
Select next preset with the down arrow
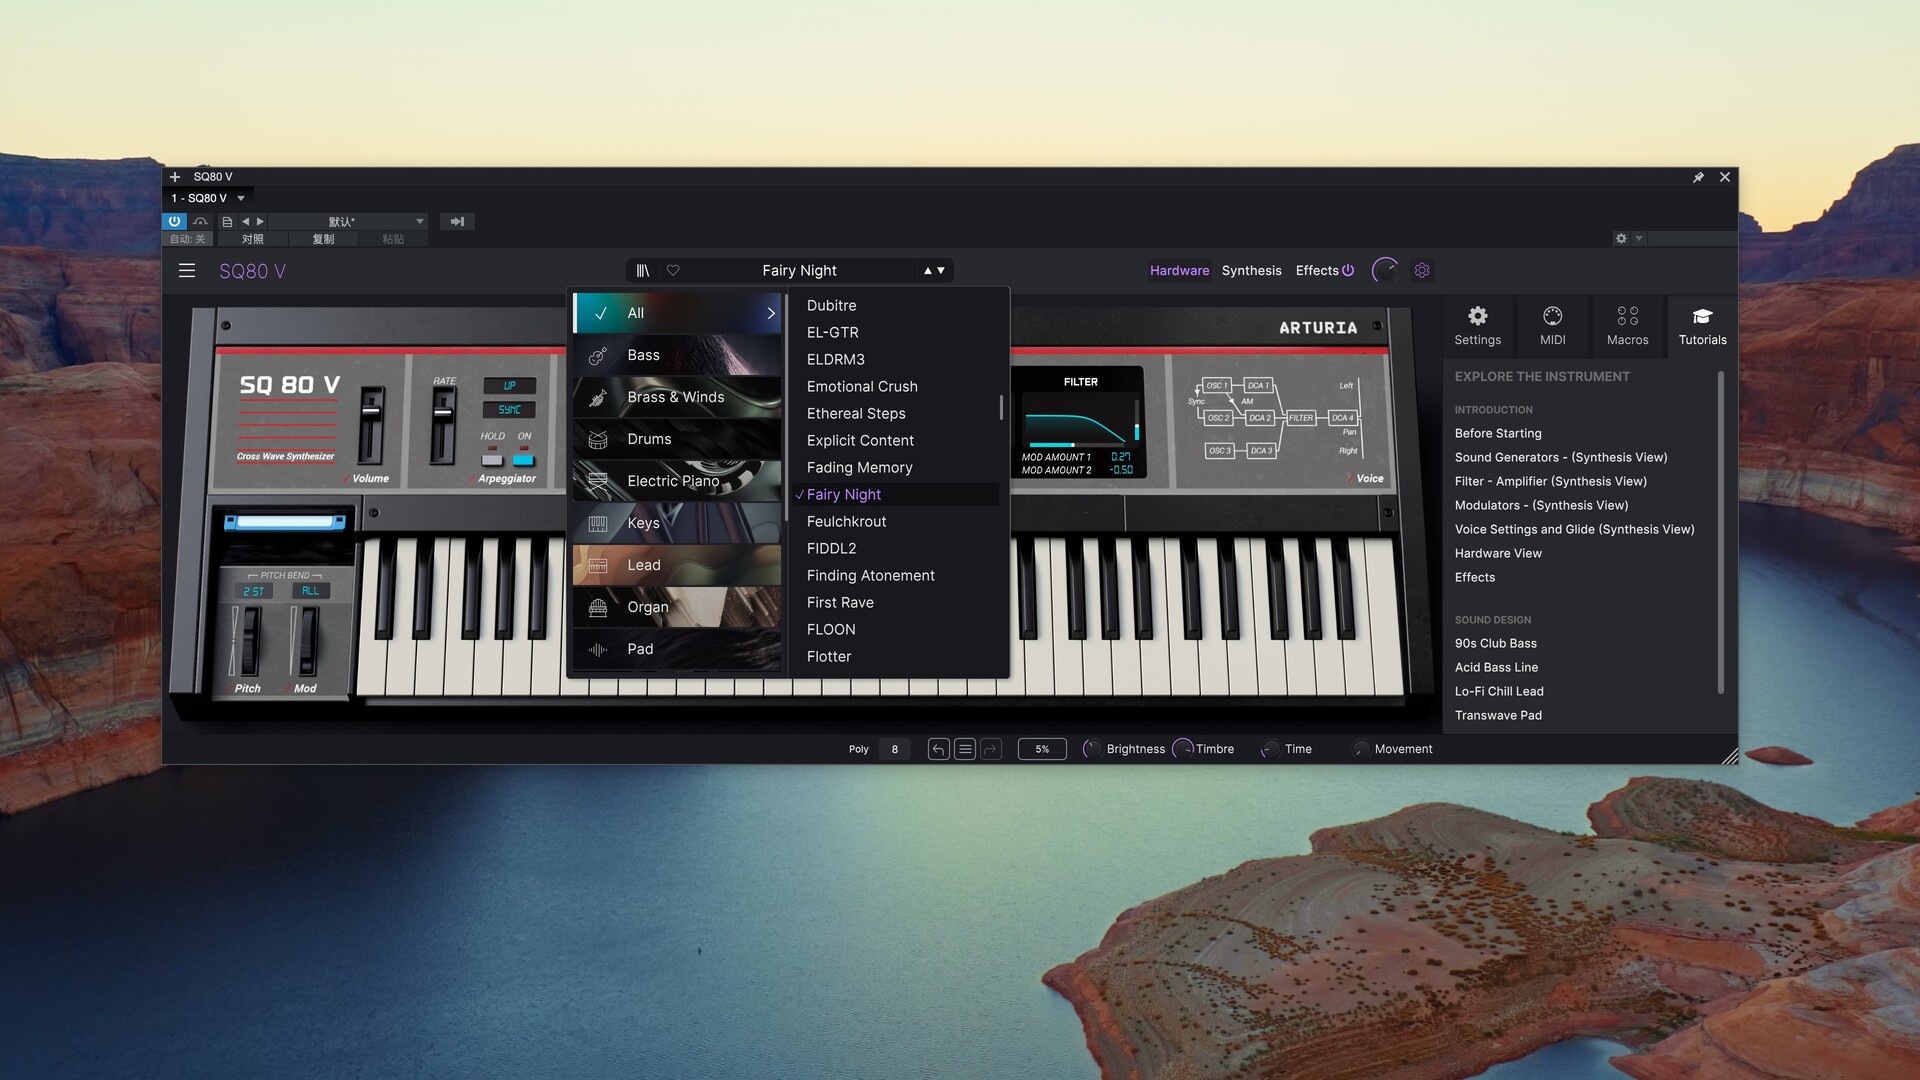(941, 271)
